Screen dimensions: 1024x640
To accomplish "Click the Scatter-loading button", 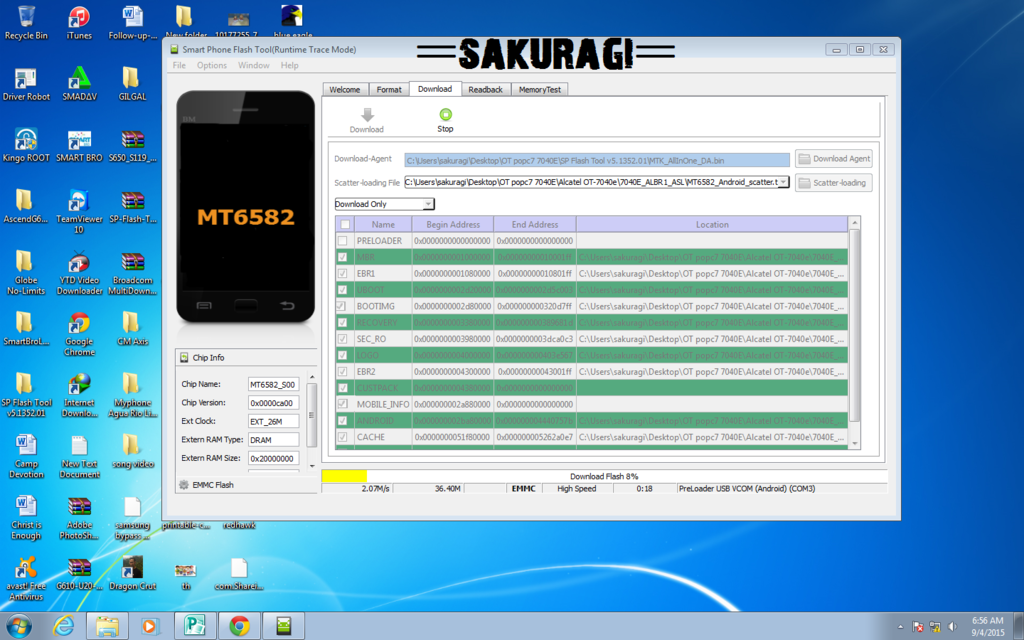I will (833, 183).
